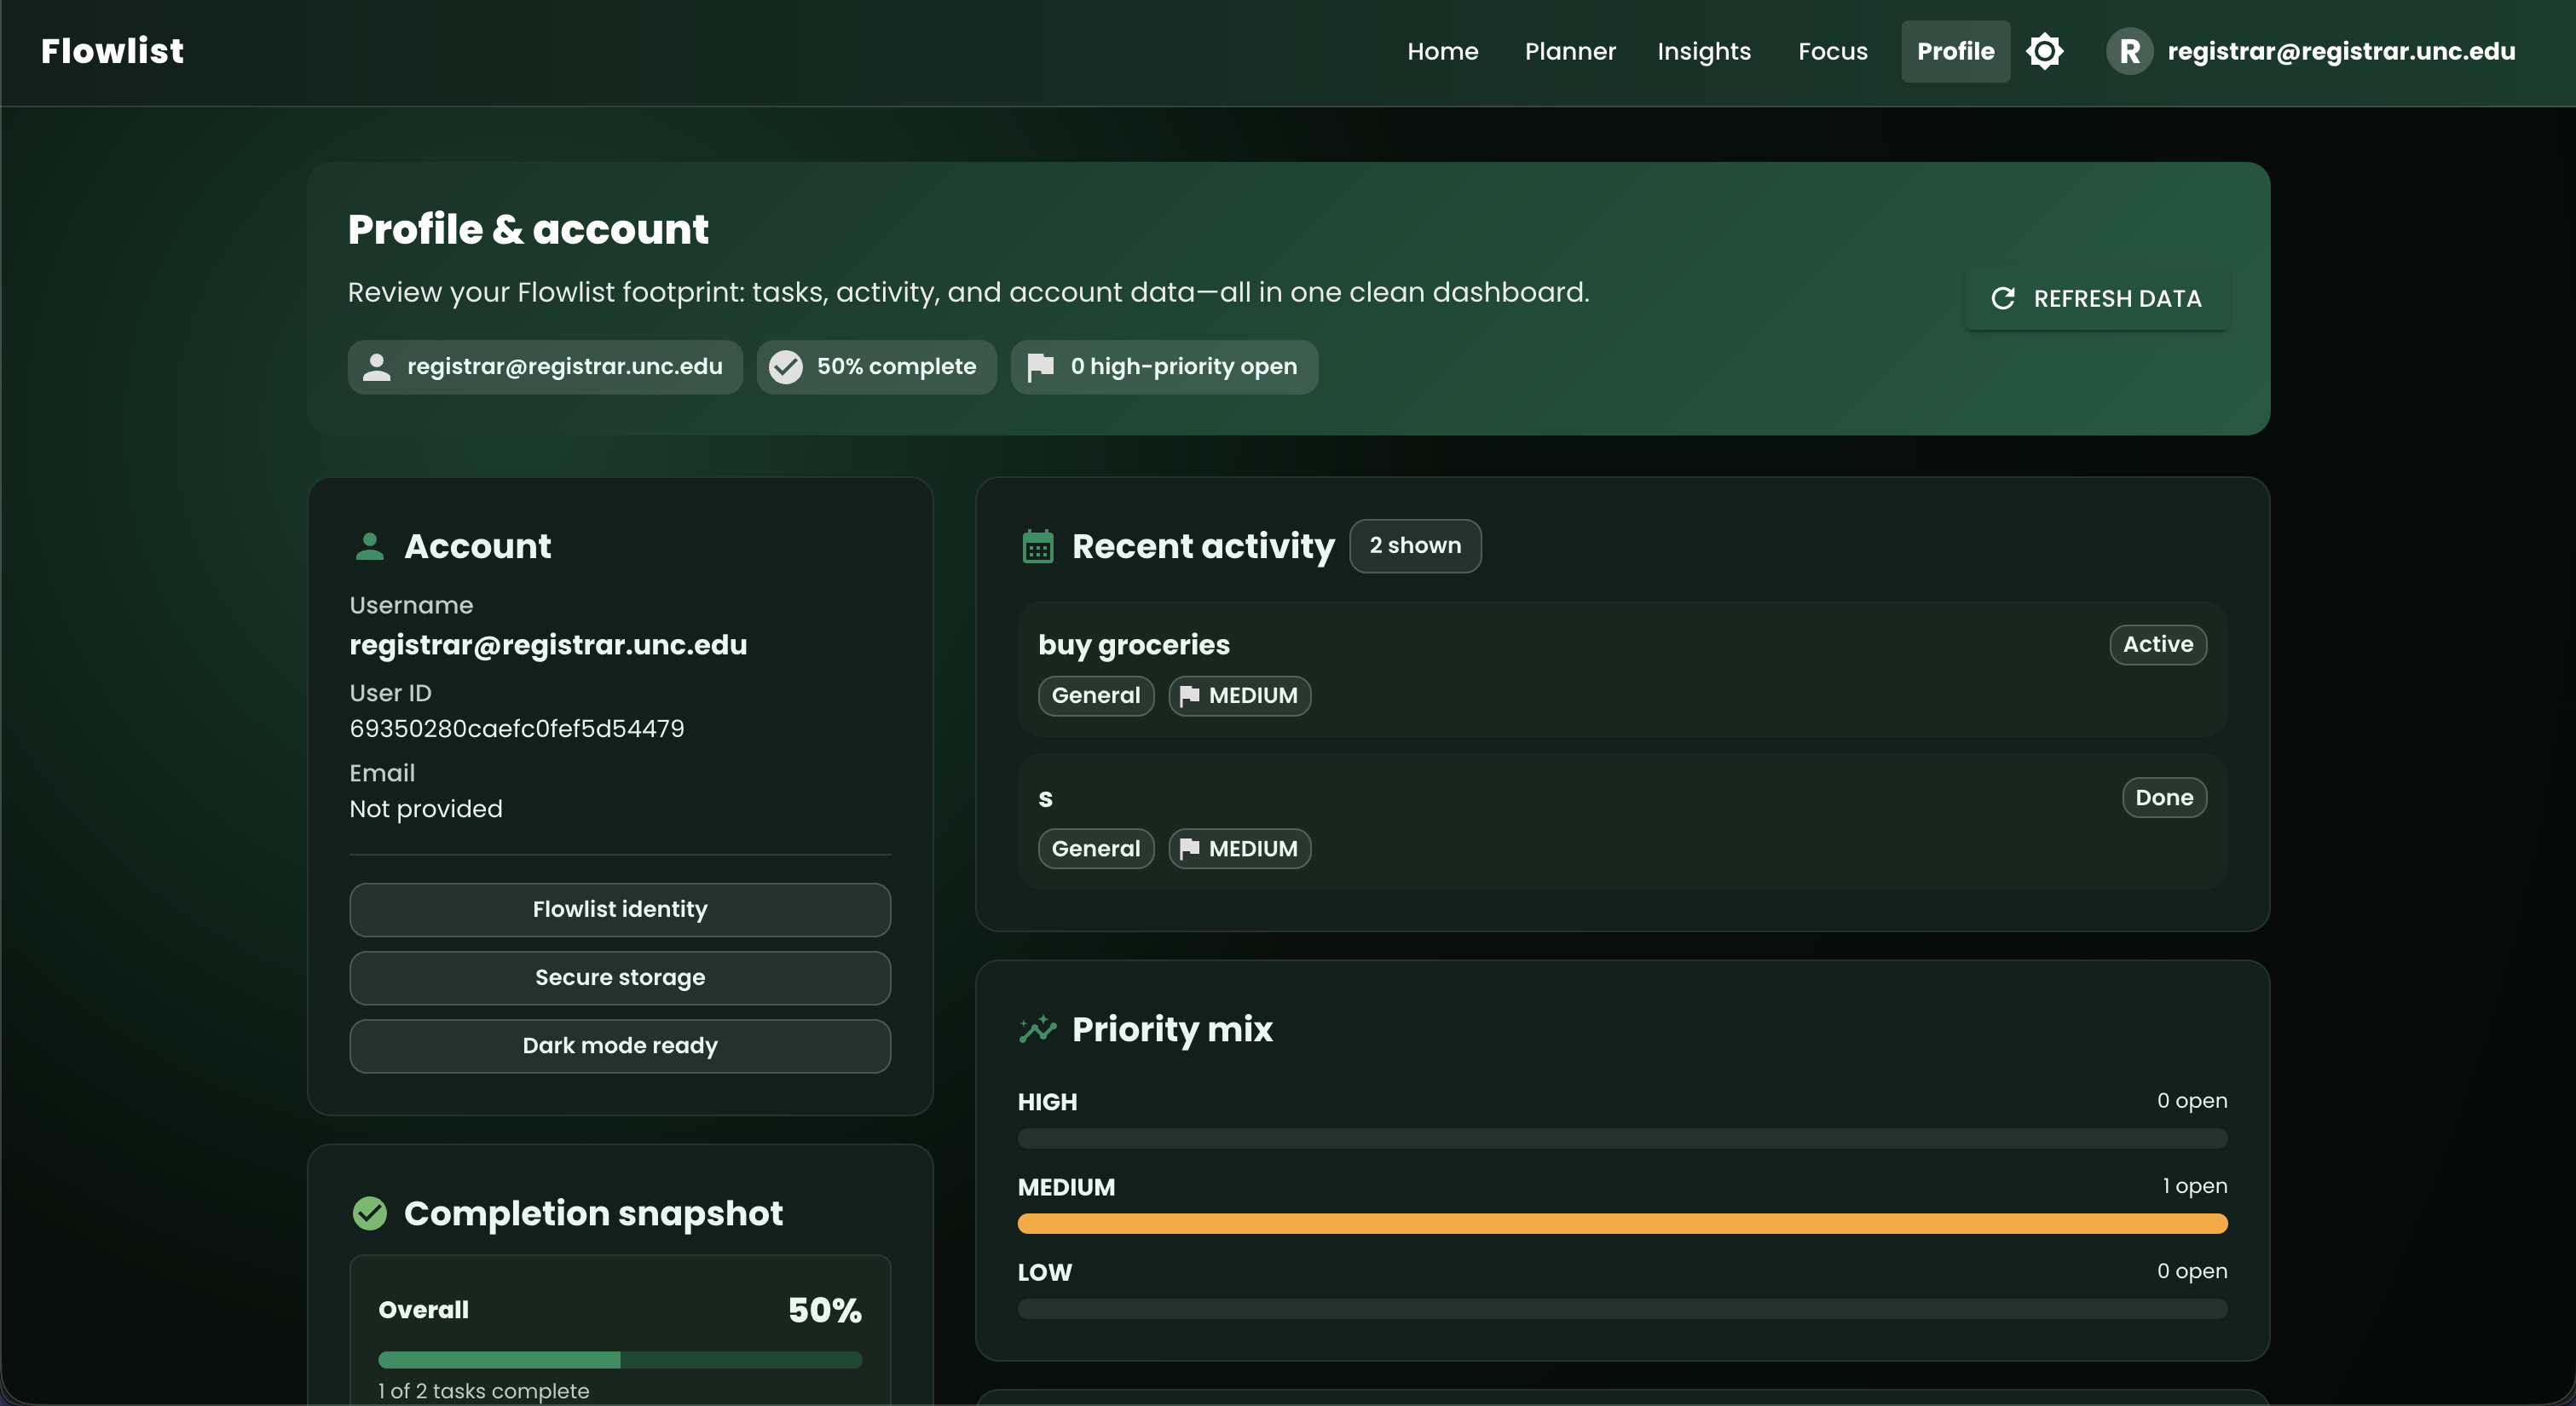2576x1406 pixels.
Task: Click the trend-line icon beside Priority mix
Action: tap(1037, 1030)
